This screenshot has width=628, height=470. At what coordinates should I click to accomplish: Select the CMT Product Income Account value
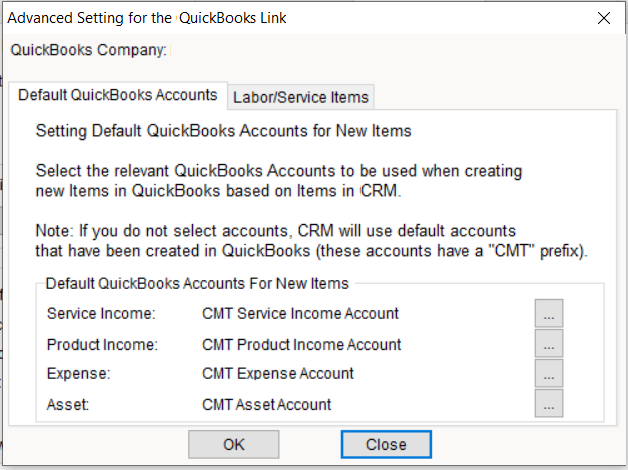pos(301,344)
